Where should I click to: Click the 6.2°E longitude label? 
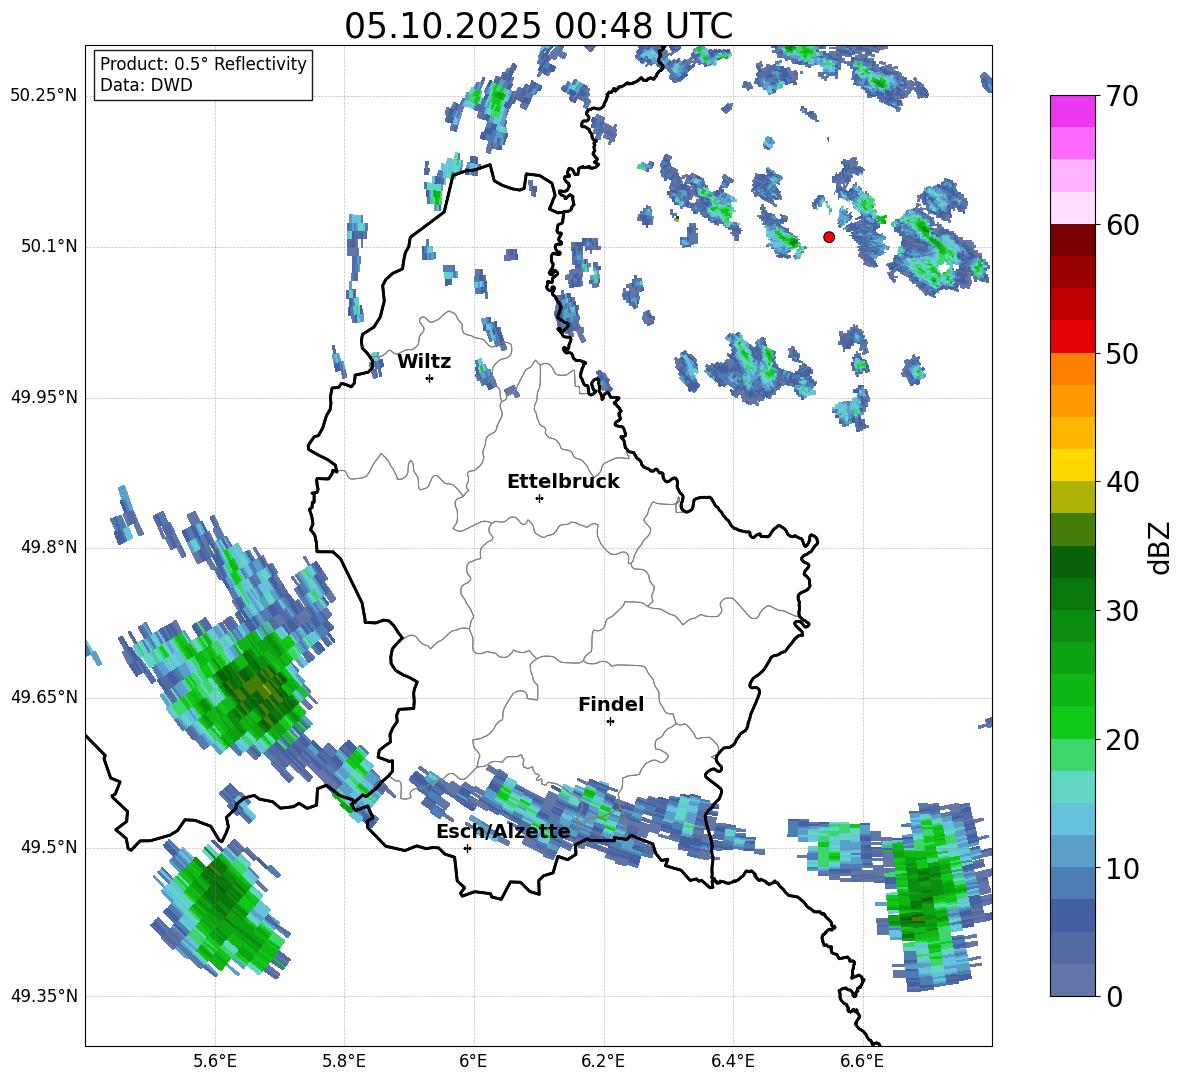(x=603, y=1061)
